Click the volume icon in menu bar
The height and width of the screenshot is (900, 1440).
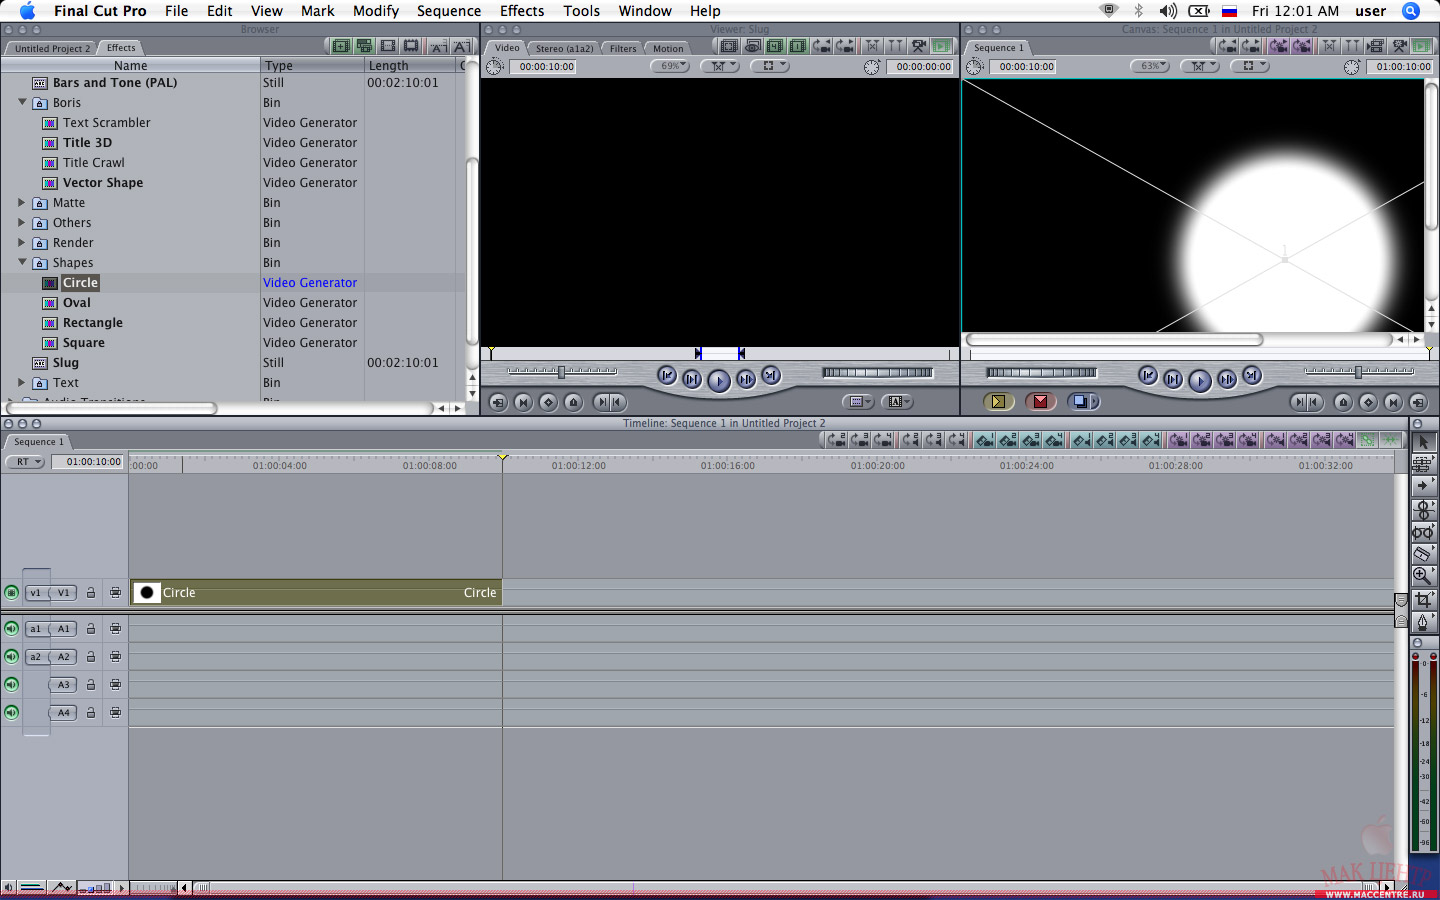click(1168, 11)
